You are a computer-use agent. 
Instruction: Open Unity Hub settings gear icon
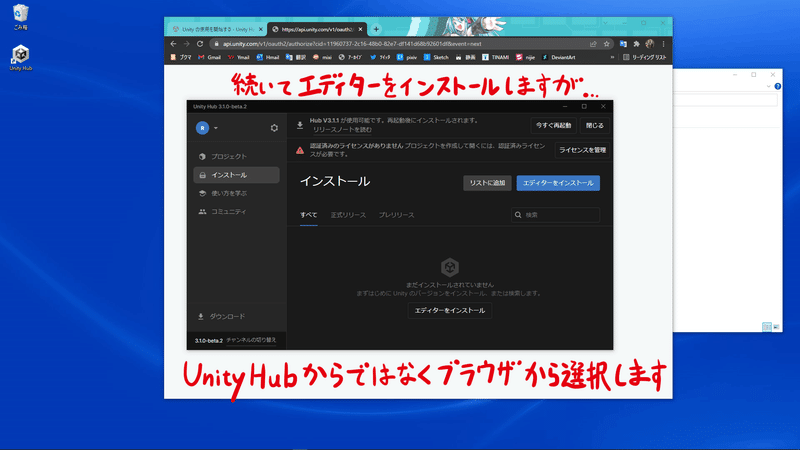(274, 128)
